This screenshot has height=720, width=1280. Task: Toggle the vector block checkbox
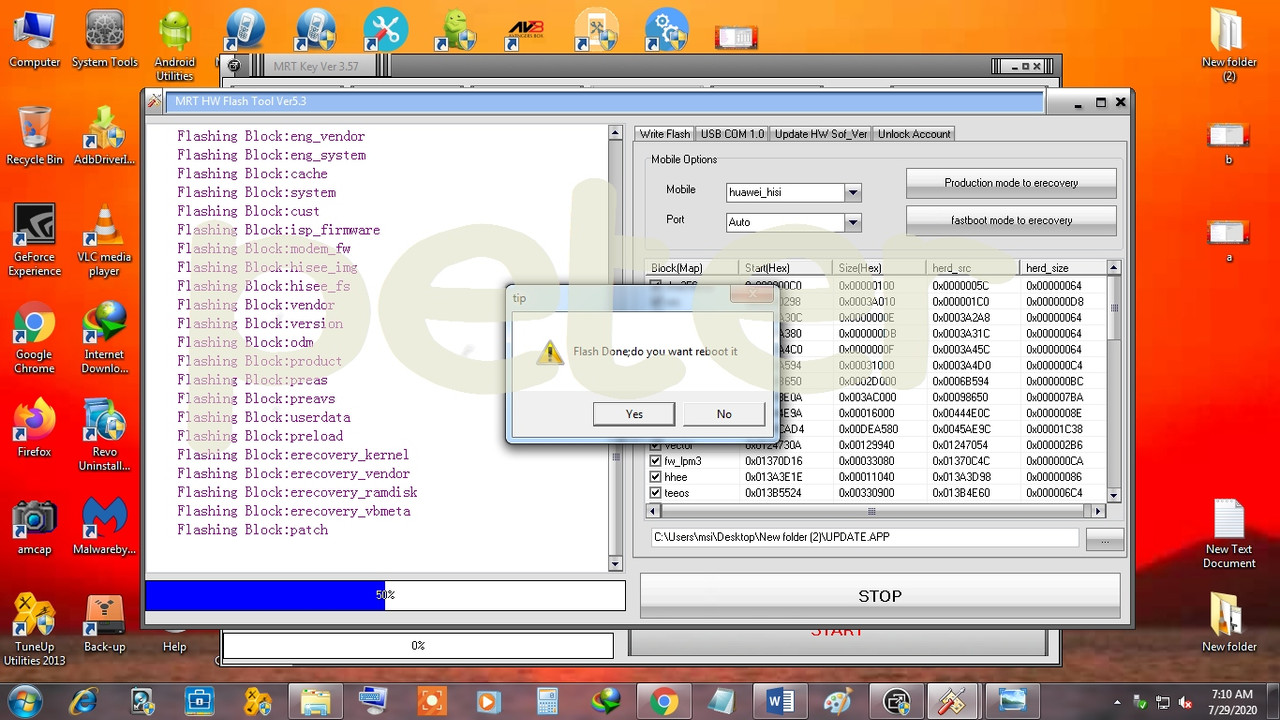[656, 445]
